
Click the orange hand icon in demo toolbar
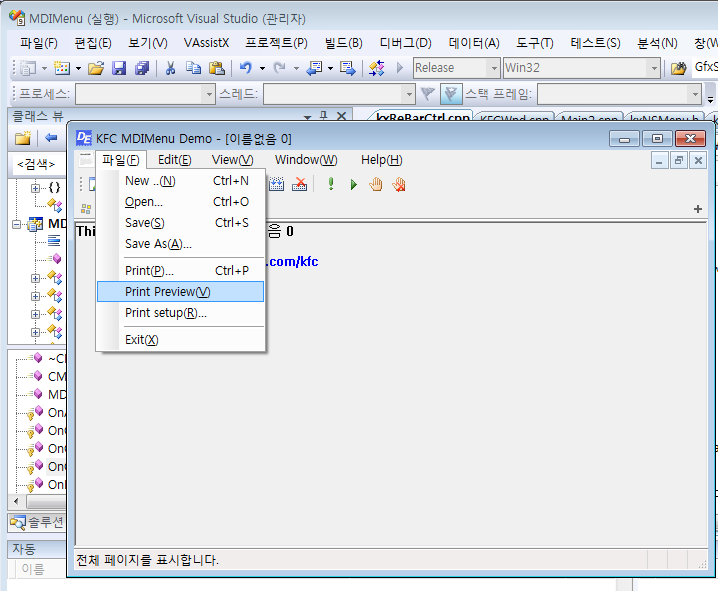point(376,184)
